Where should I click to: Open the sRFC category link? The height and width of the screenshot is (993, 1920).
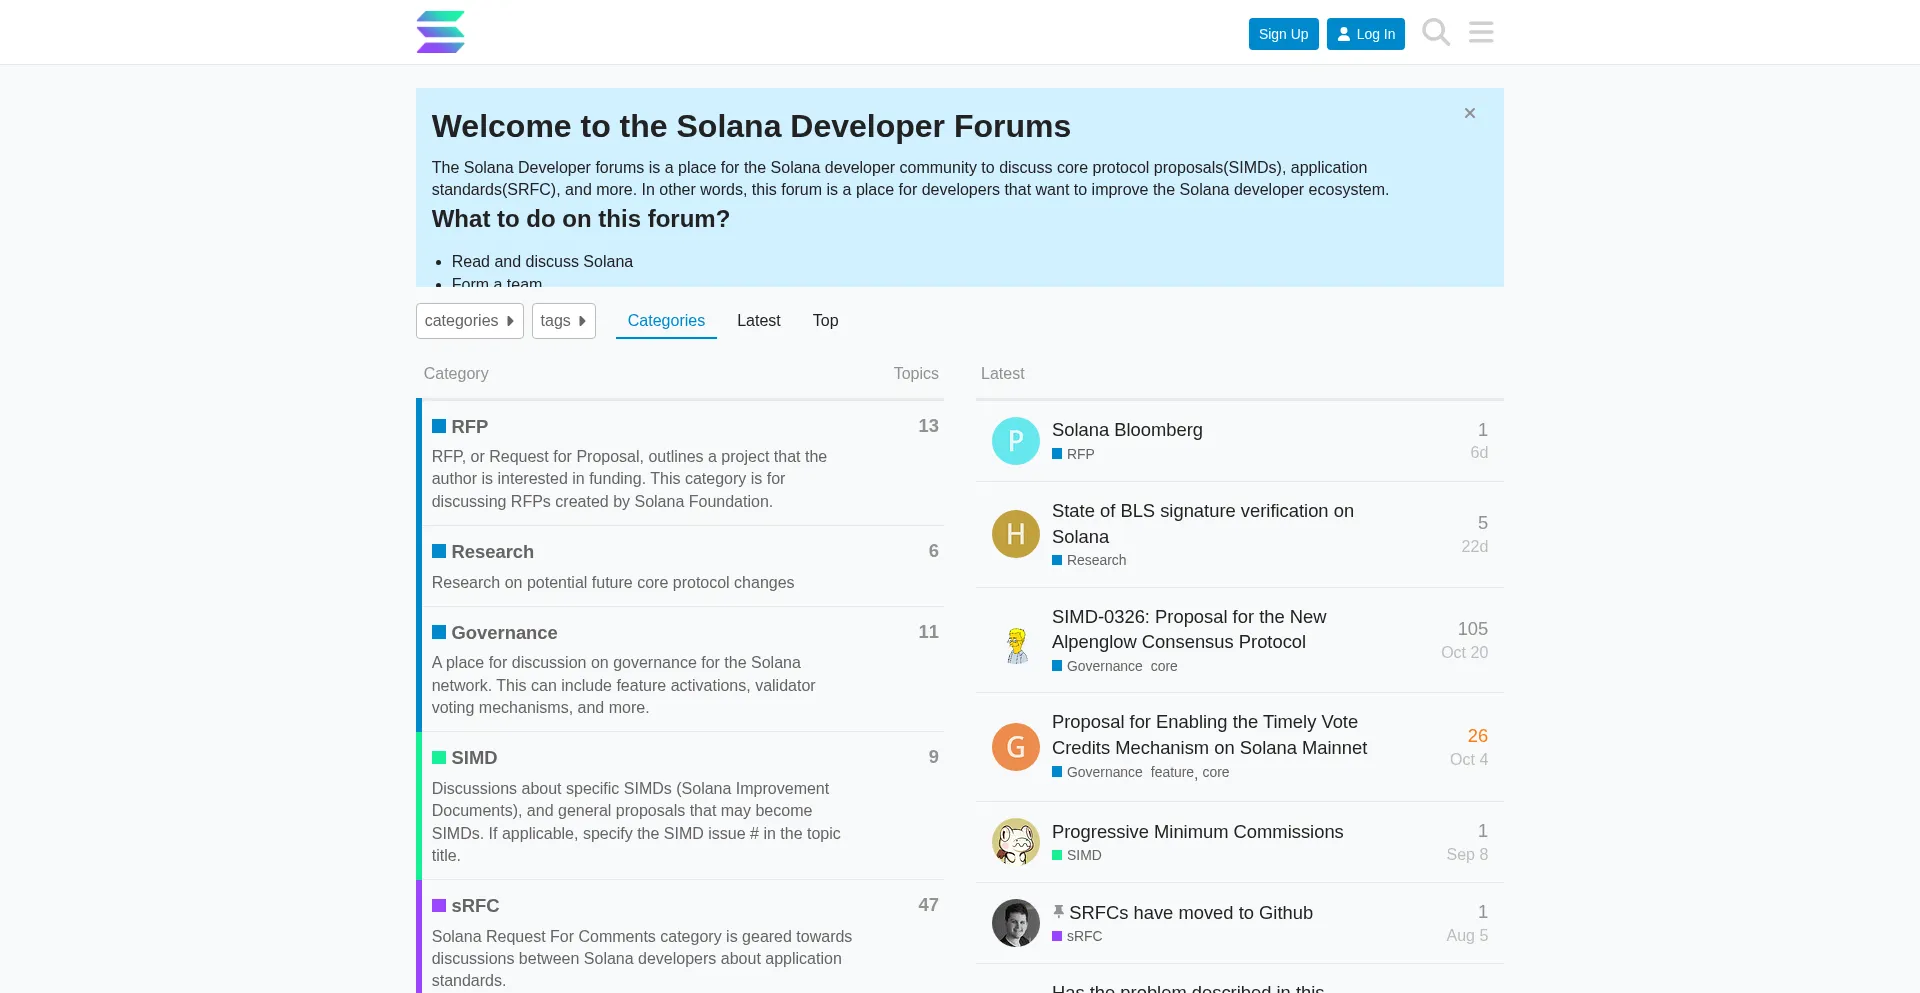click(x=474, y=906)
